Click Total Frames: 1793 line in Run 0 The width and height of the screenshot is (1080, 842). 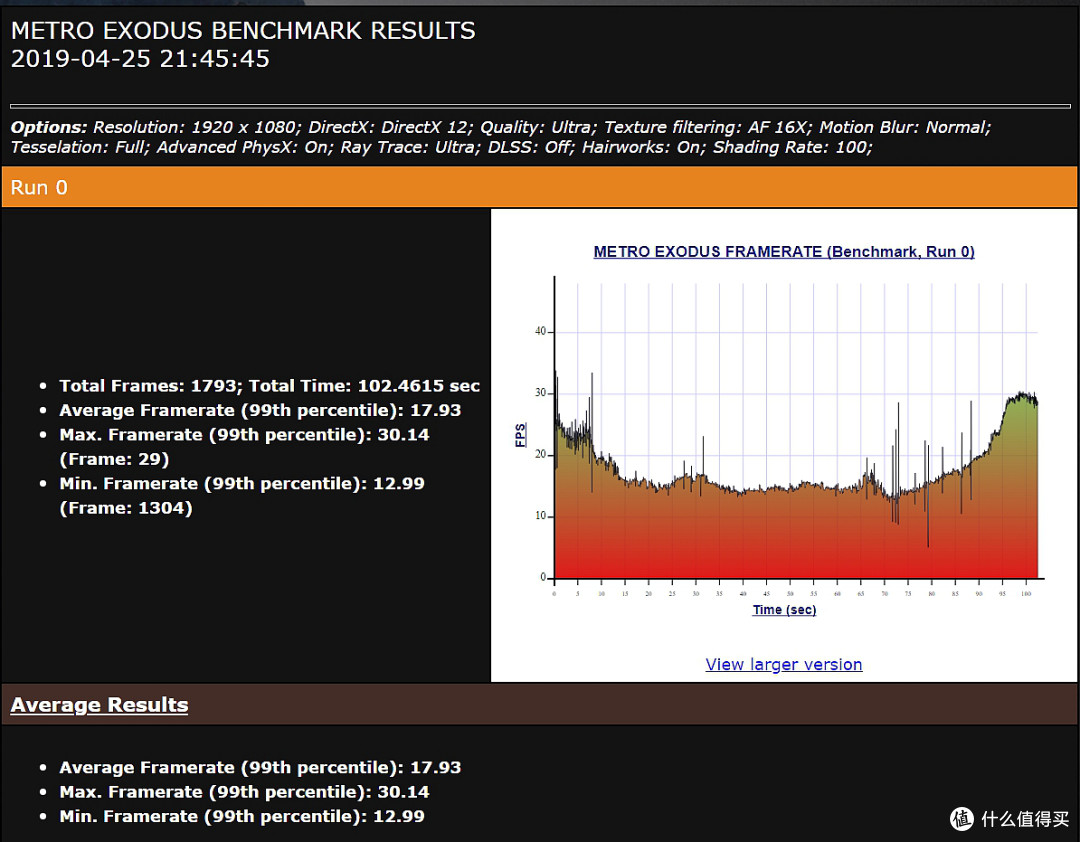pyautogui.click(x=149, y=386)
